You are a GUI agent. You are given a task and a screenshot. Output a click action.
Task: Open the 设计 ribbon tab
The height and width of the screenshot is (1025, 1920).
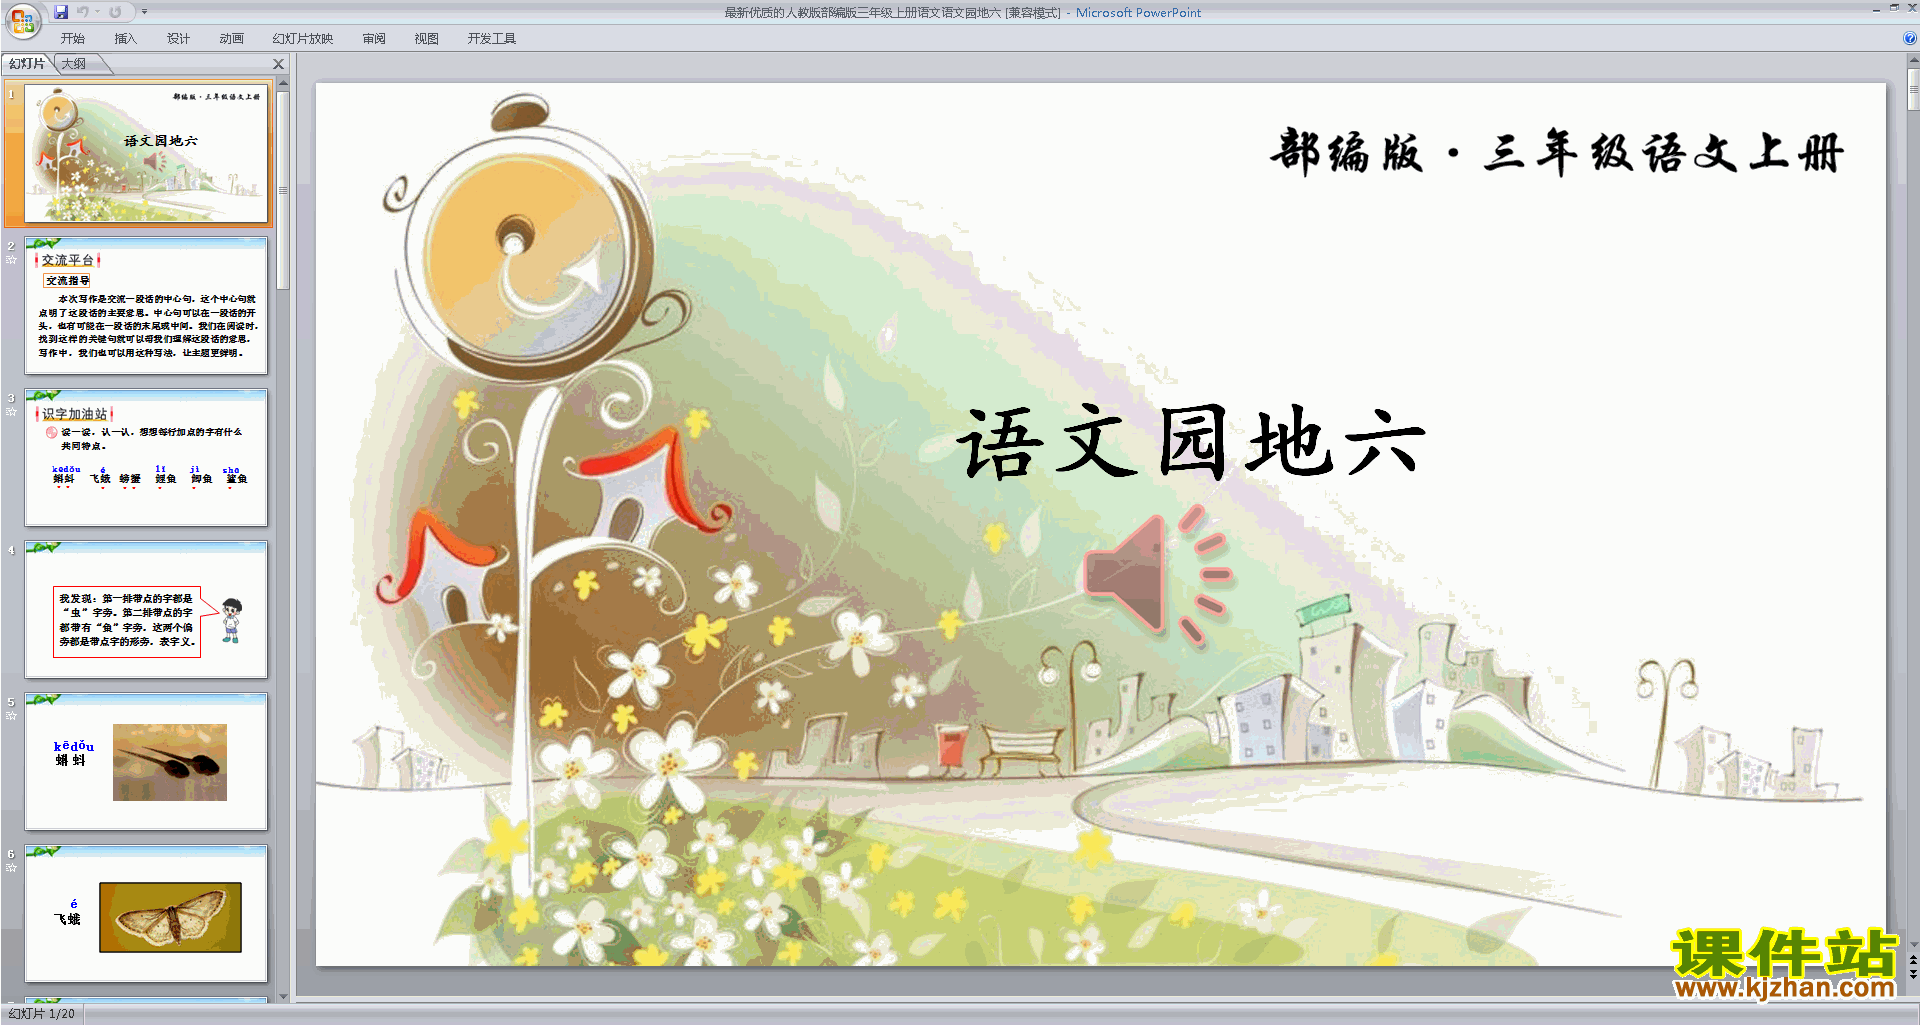click(x=178, y=39)
